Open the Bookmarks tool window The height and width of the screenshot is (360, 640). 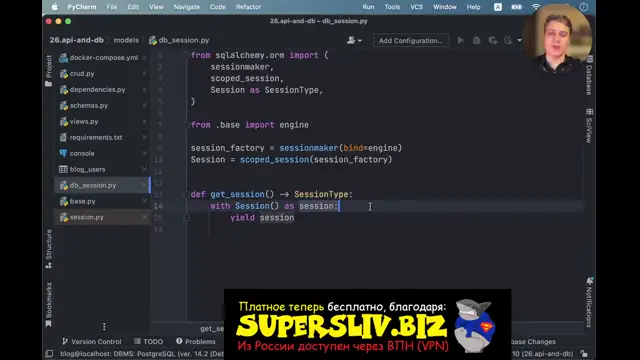tap(49, 304)
